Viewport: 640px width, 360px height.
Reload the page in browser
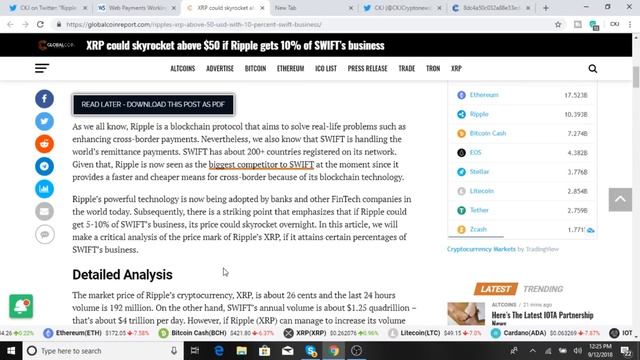[40, 24]
